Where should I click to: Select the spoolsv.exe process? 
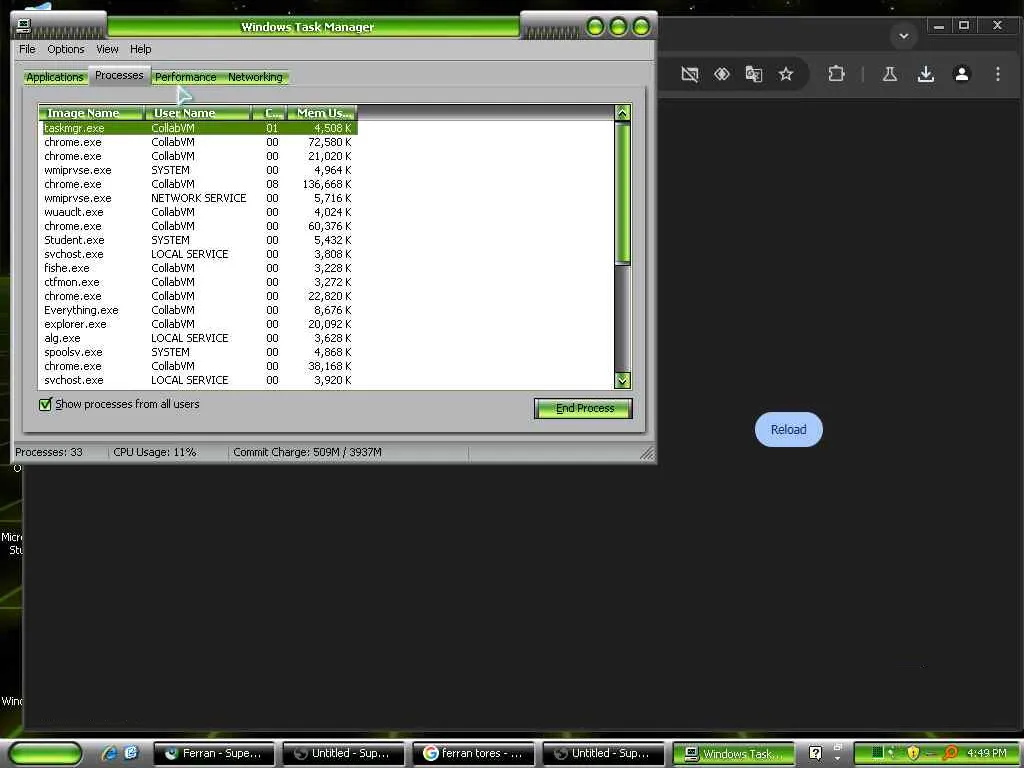tap(198, 352)
